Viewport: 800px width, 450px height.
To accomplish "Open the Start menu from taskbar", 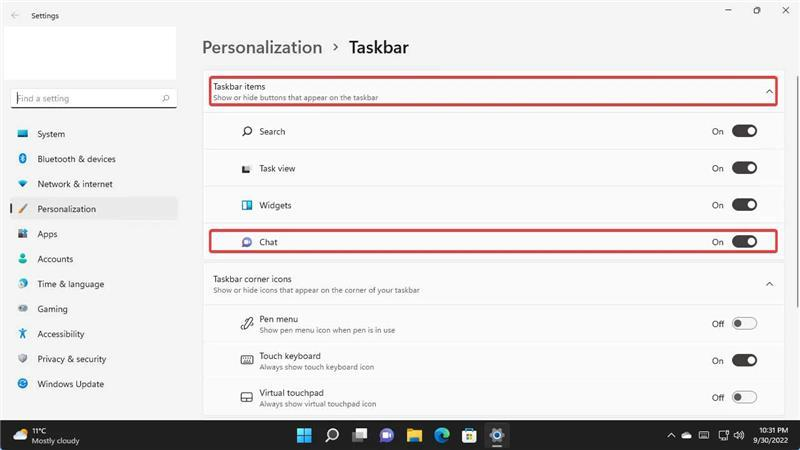I will pyautogui.click(x=304, y=435).
